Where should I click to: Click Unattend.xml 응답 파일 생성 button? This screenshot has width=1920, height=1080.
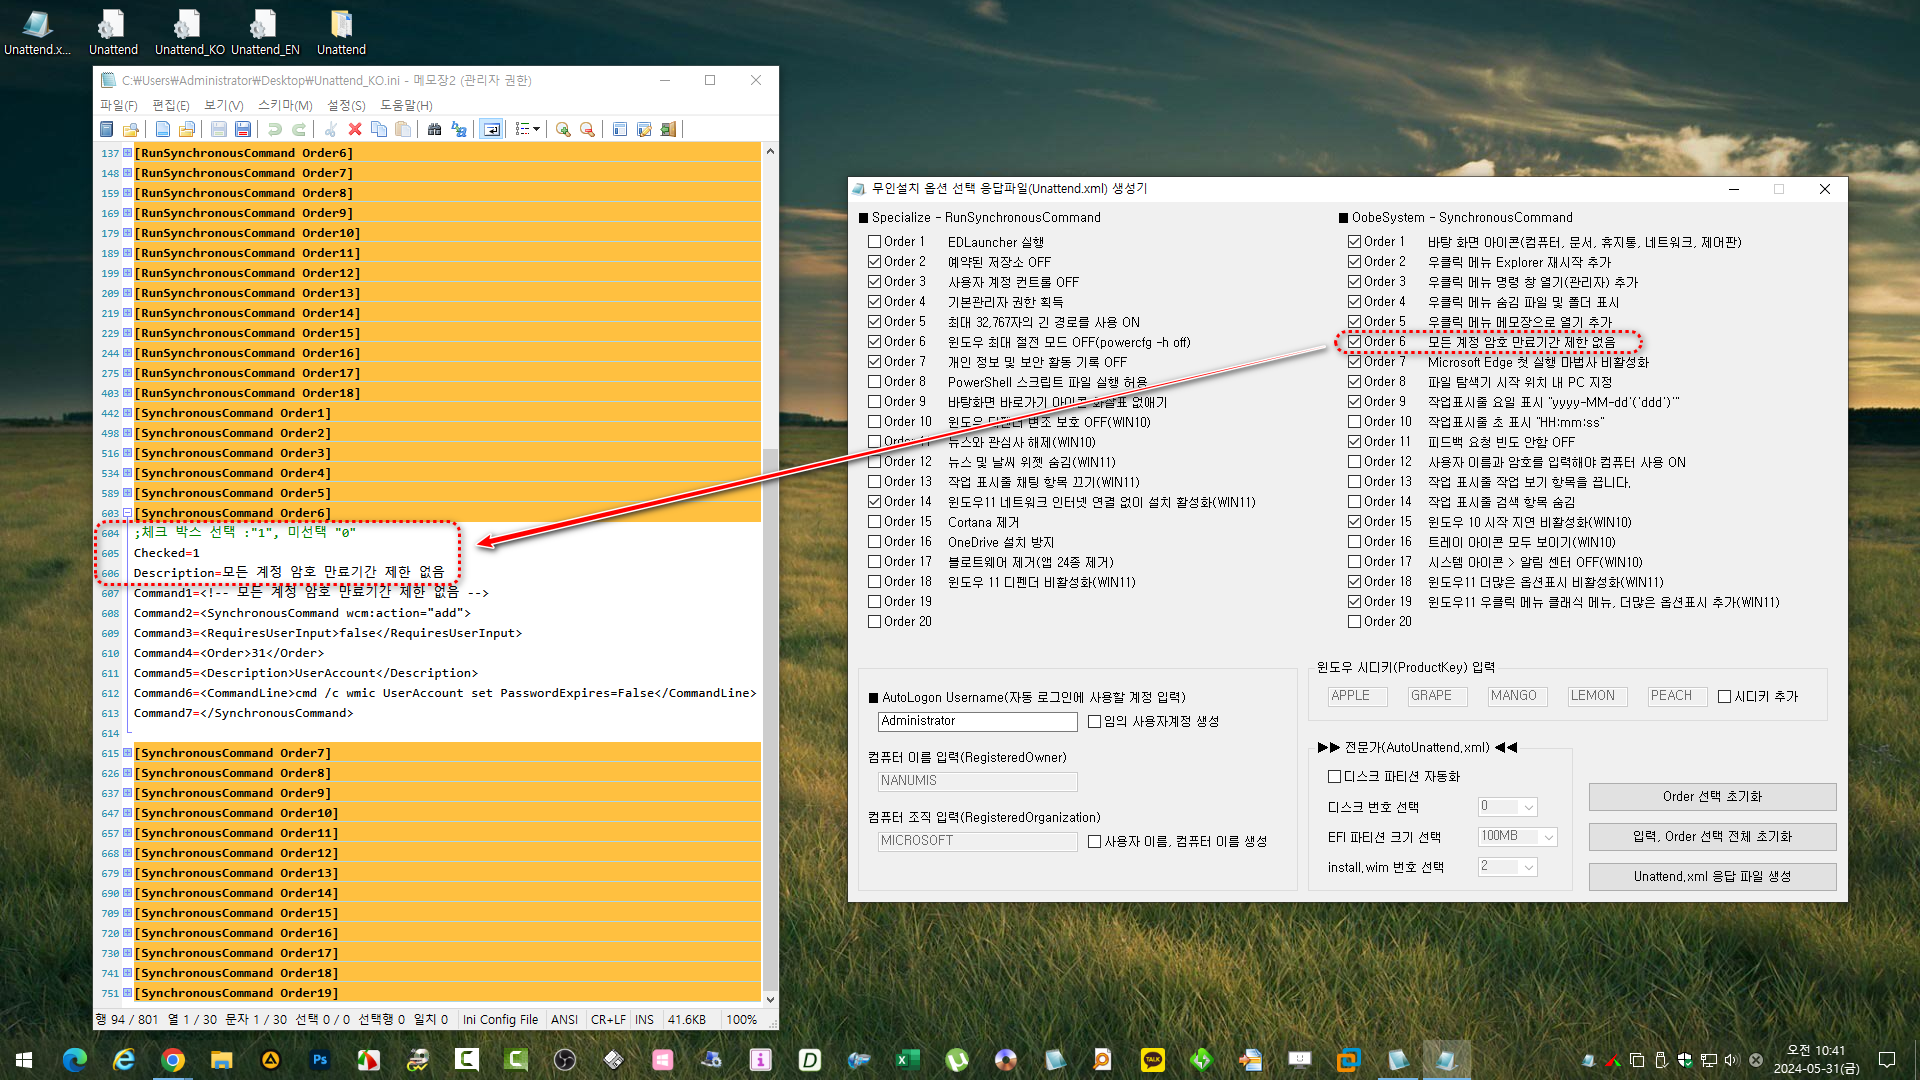tap(1712, 876)
